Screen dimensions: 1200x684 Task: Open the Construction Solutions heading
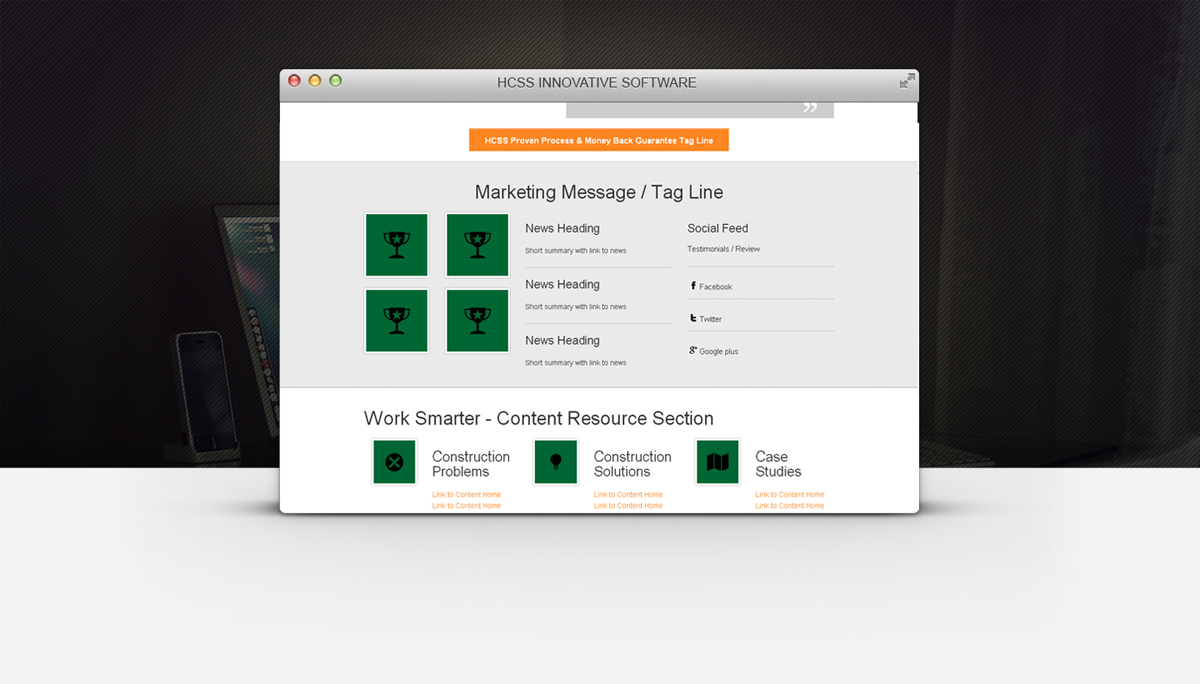pyautogui.click(x=633, y=464)
